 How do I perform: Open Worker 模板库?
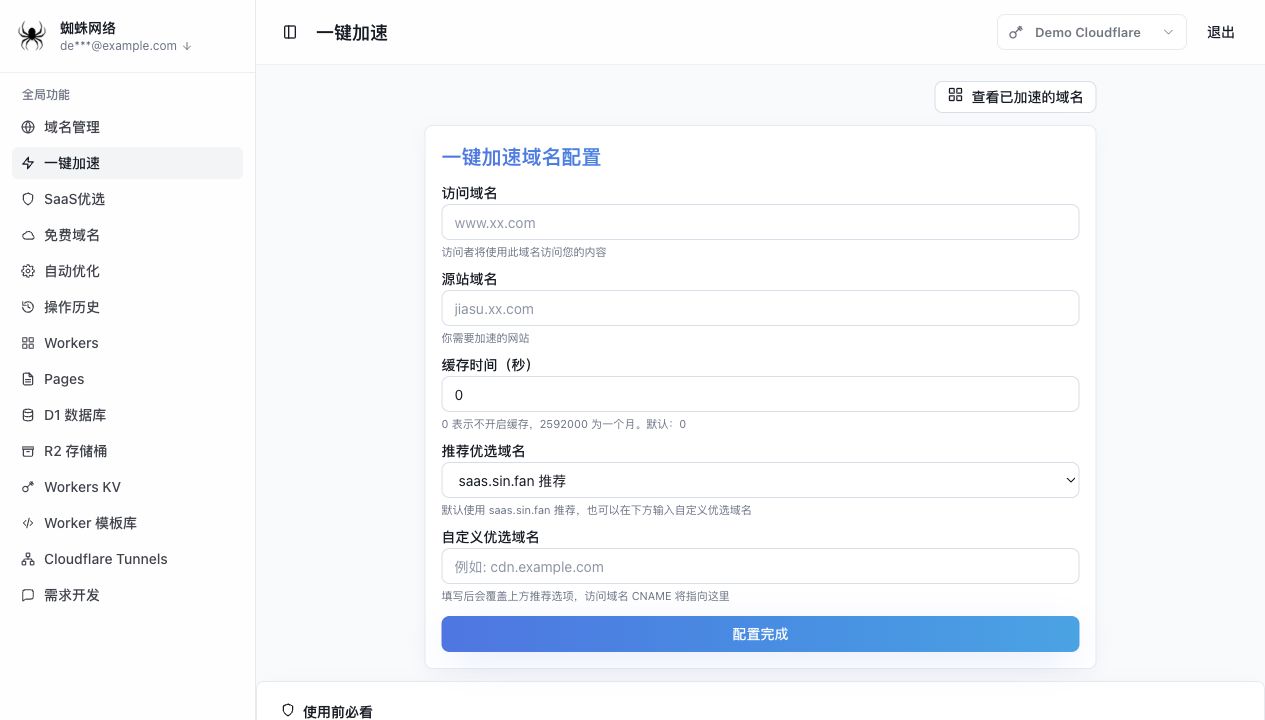[x=127, y=523]
